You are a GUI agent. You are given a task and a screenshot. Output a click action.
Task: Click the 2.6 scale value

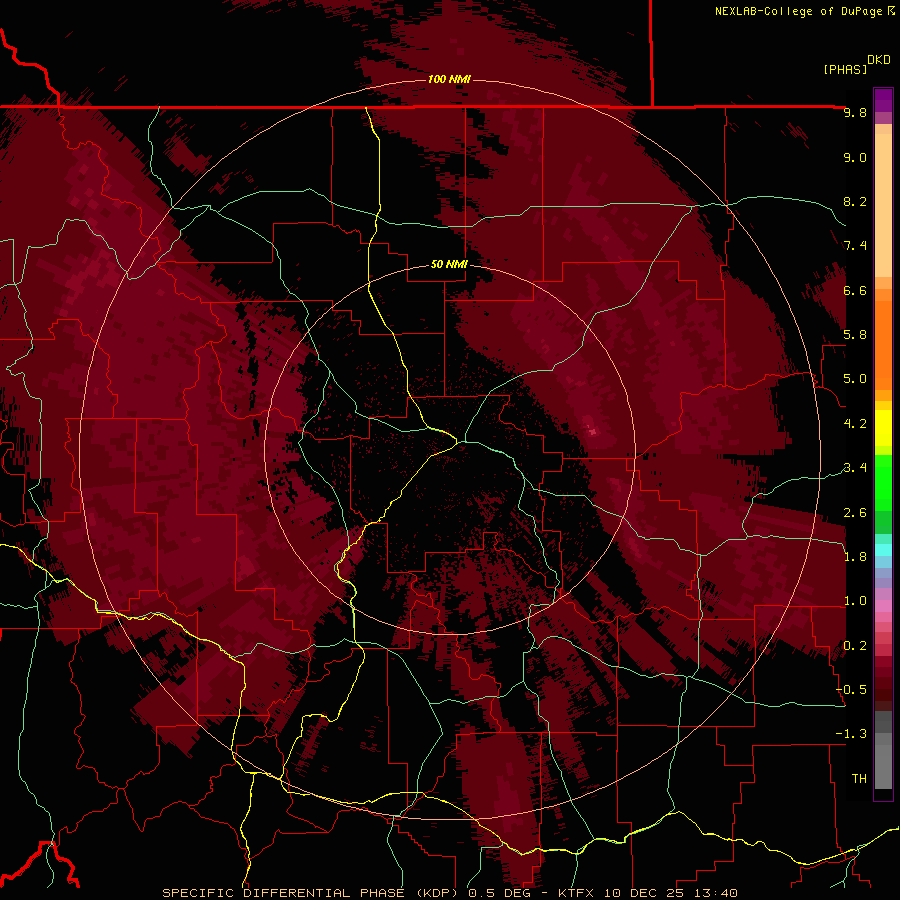[855, 513]
